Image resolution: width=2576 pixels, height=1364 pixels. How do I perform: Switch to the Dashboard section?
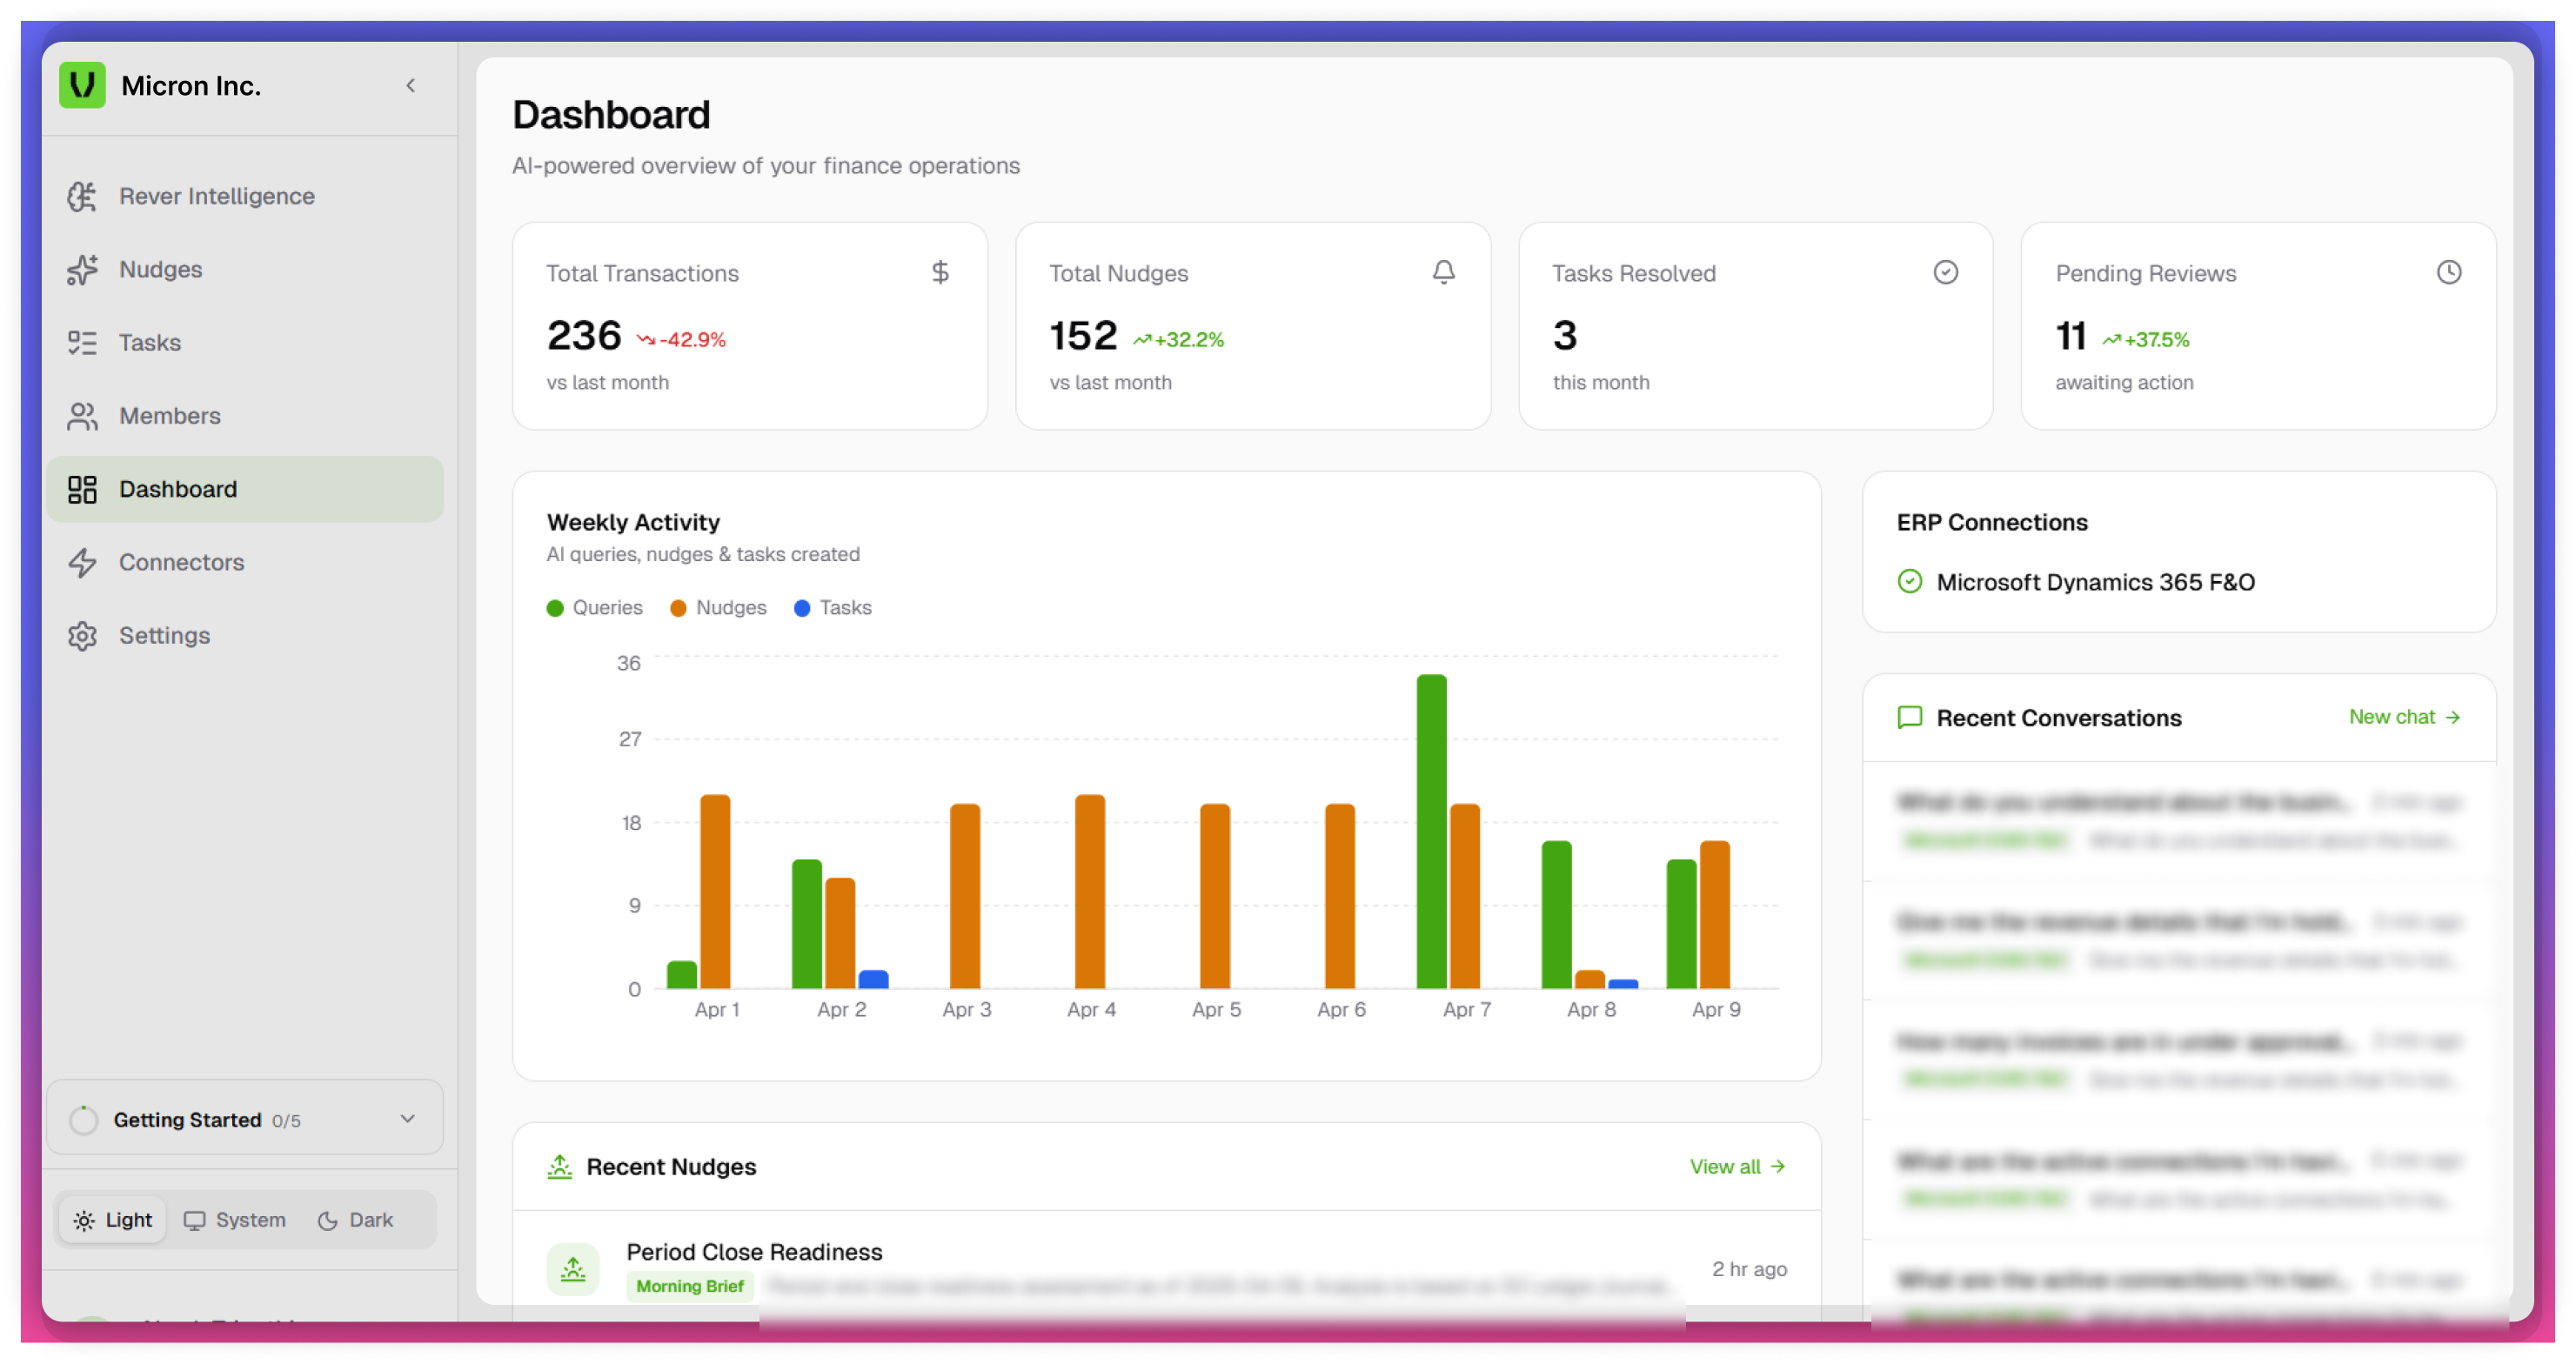coord(178,488)
